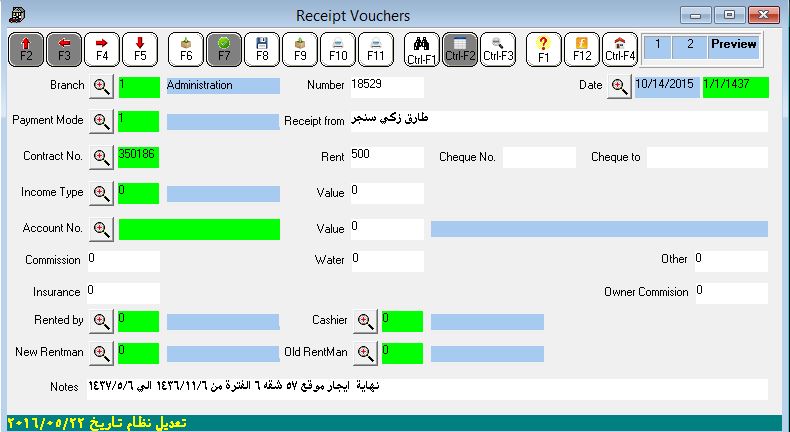Click the F2 up-arrow toolbar button
The width and height of the screenshot is (790, 432).
coord(26,48)
